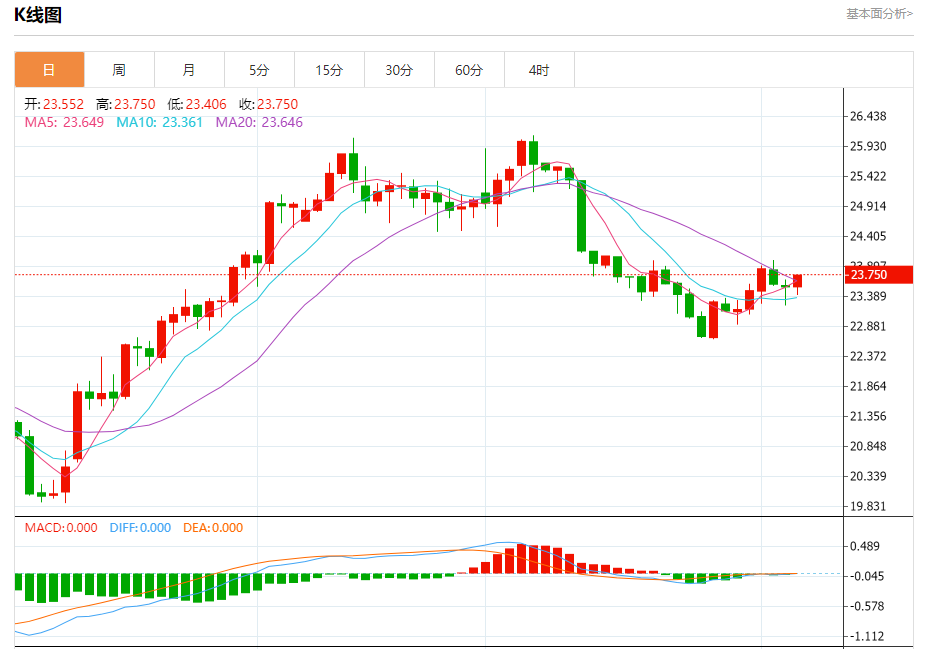Click the 低:23.406 low price value
926x649 pixels.
click(197, 105)
